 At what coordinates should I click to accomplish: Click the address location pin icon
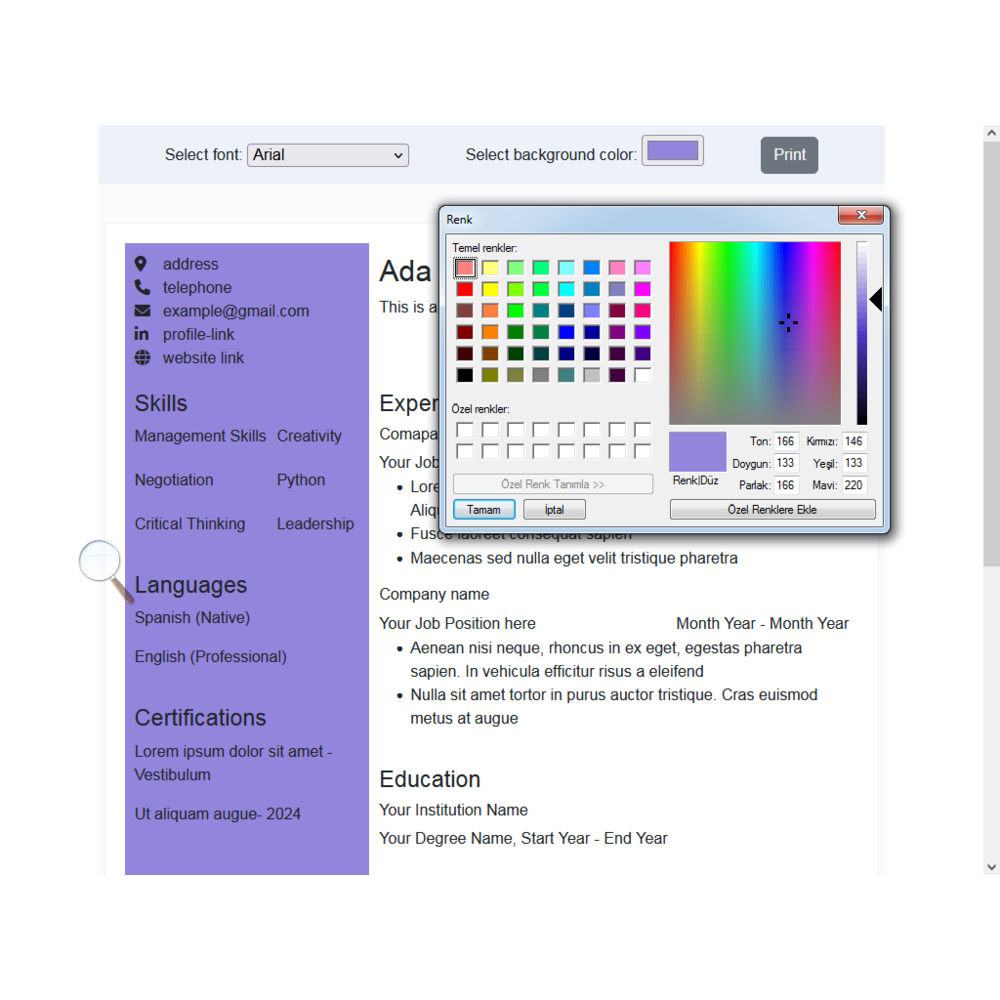pos(141,264)
